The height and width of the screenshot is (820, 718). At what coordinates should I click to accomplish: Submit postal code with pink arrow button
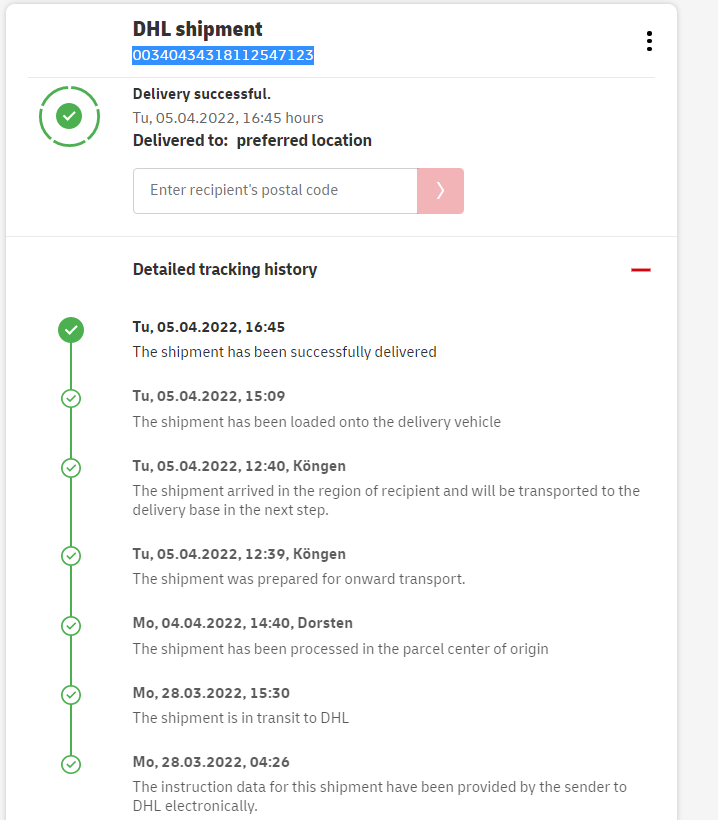pos(440,190)
